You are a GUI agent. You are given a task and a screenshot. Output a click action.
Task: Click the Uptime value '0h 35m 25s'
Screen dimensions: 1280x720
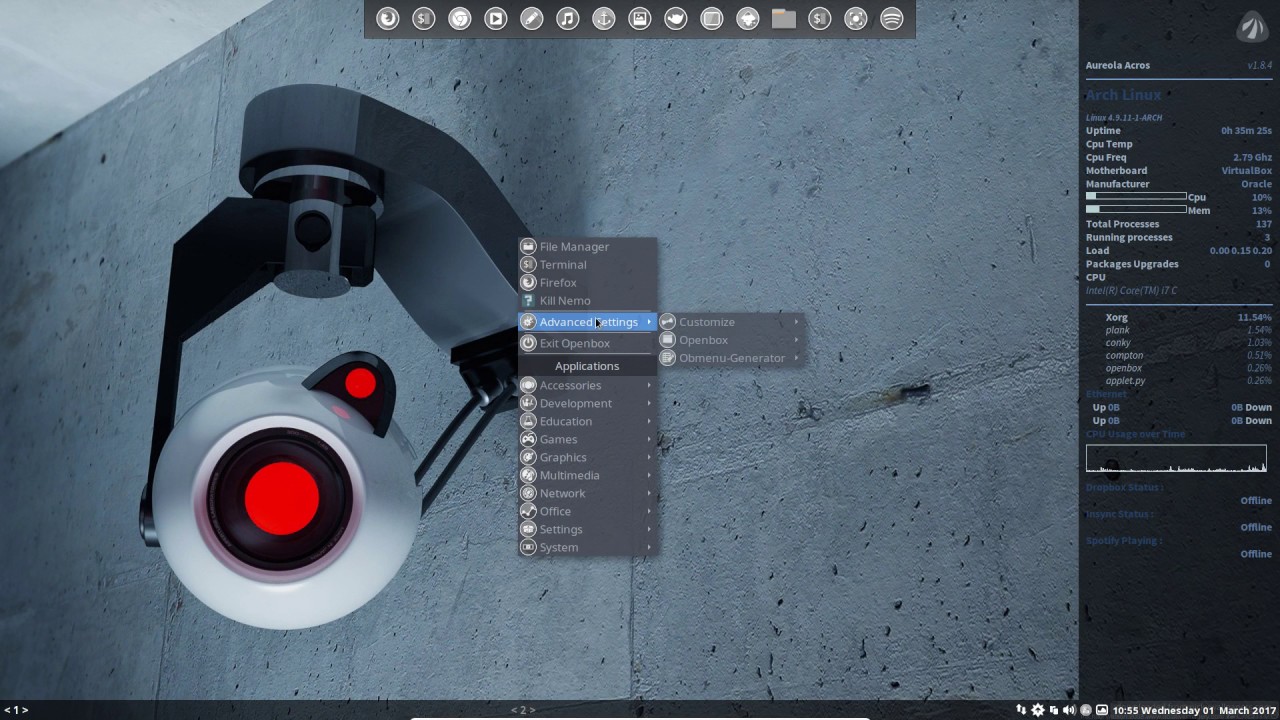tap(1246, 131)
